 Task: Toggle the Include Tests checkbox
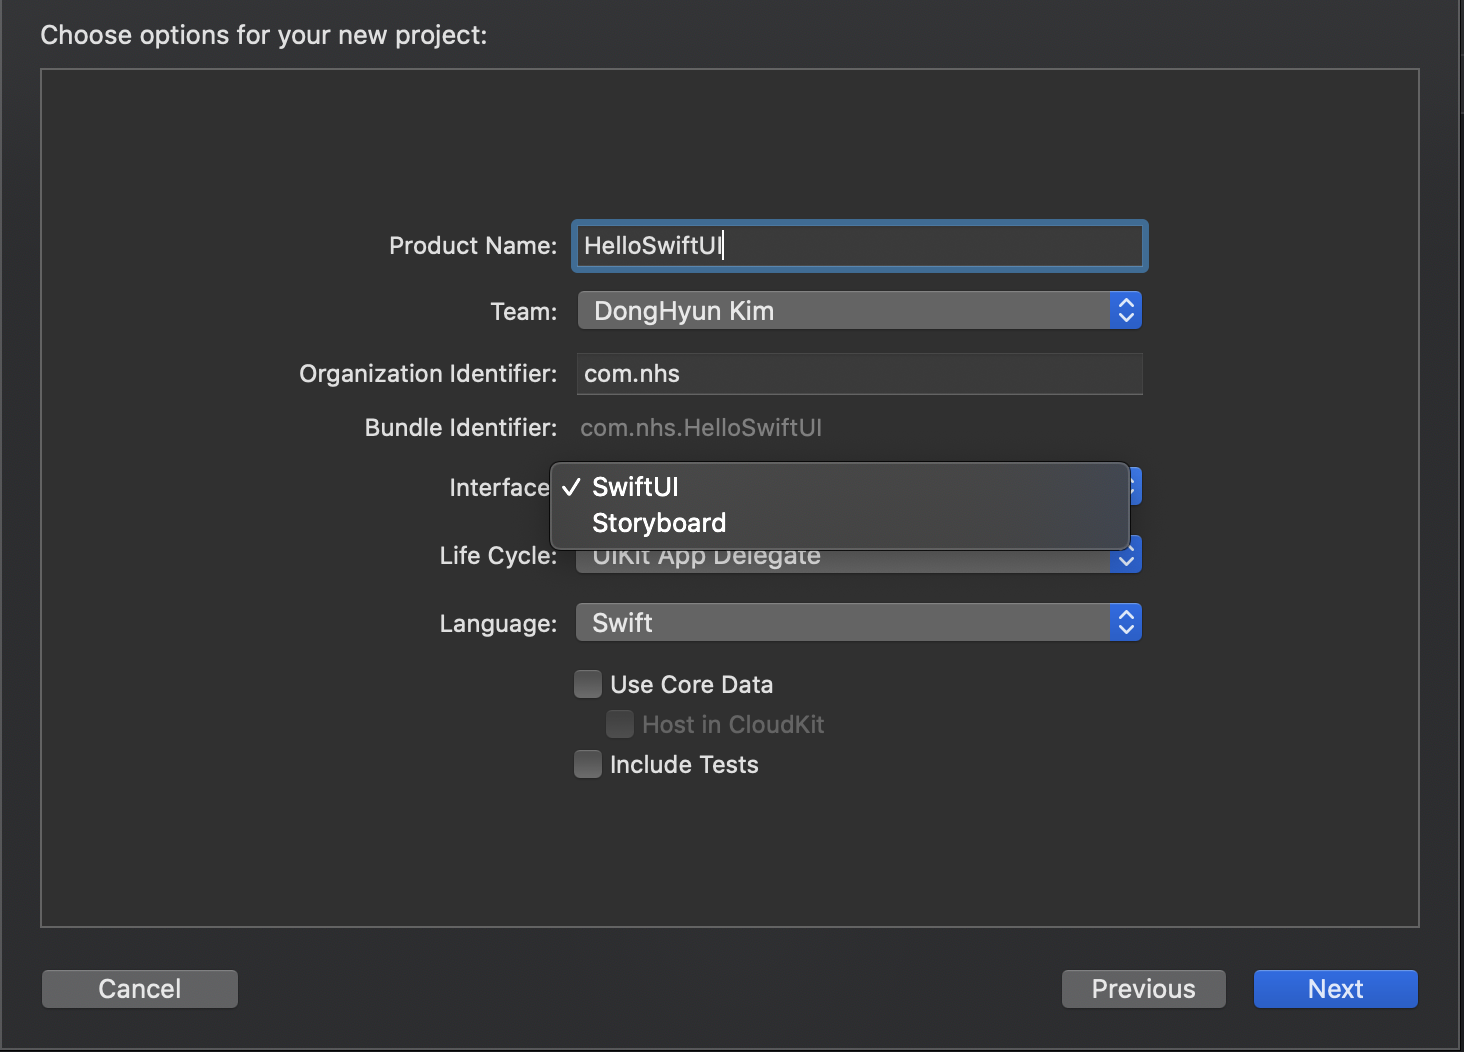[x=588, y=764]
